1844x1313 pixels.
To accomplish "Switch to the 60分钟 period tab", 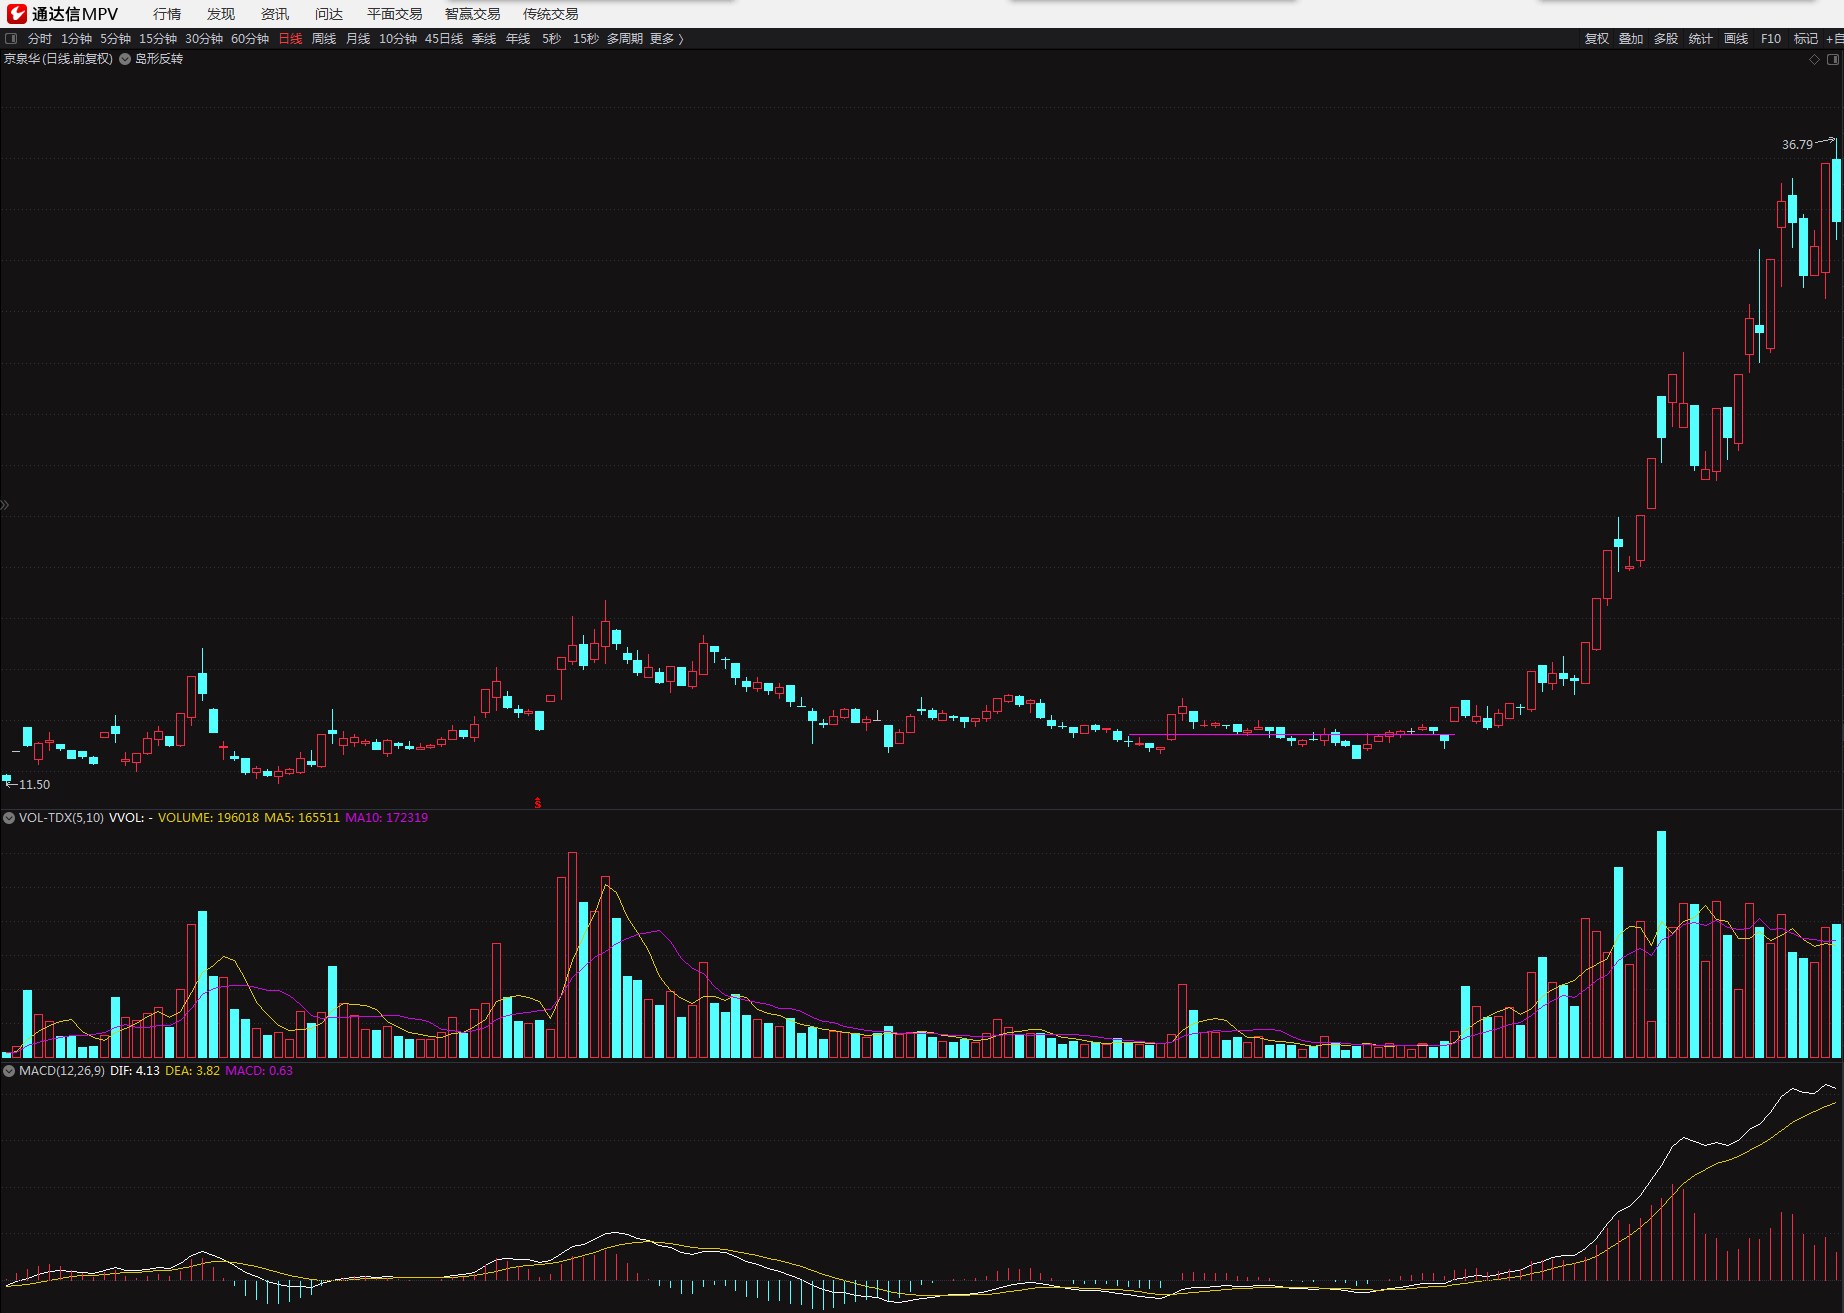I will click(x=250, y=39).
